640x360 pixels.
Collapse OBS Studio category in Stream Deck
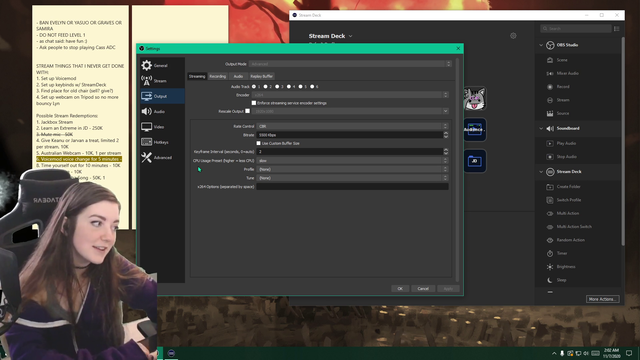point(541,45)
